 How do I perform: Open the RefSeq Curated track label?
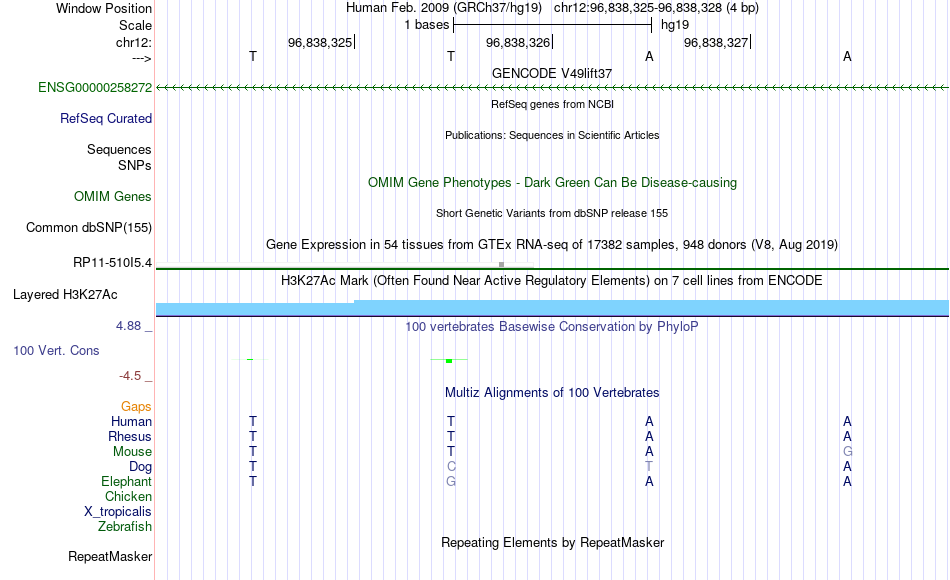105,118
